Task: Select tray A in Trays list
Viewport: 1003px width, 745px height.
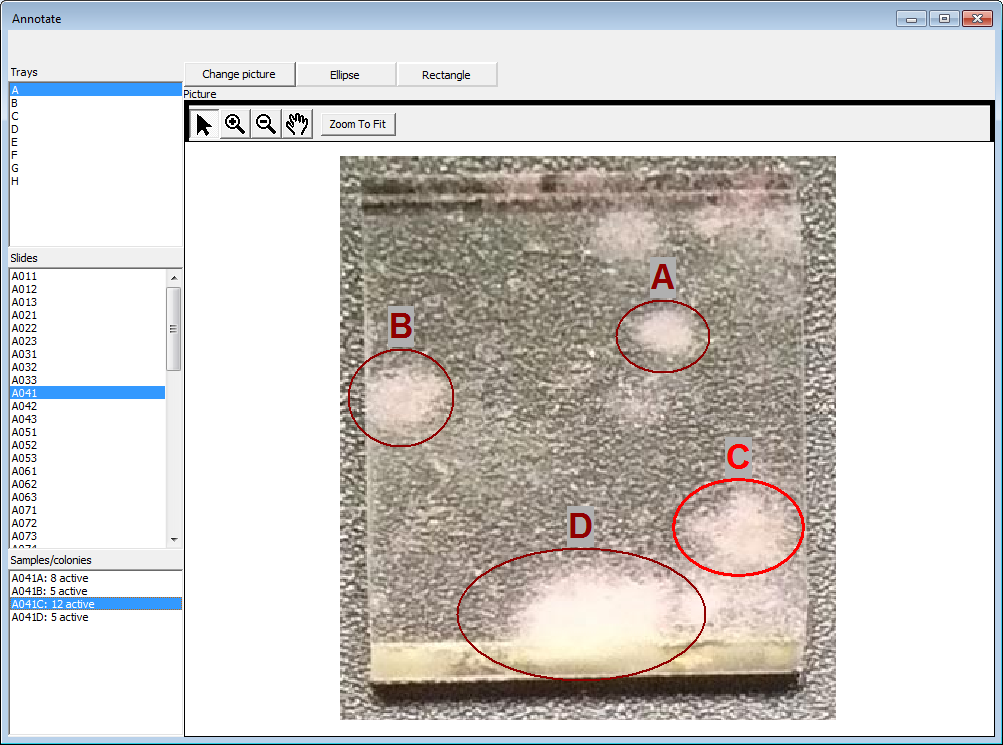Action: [x=95, y=90]
